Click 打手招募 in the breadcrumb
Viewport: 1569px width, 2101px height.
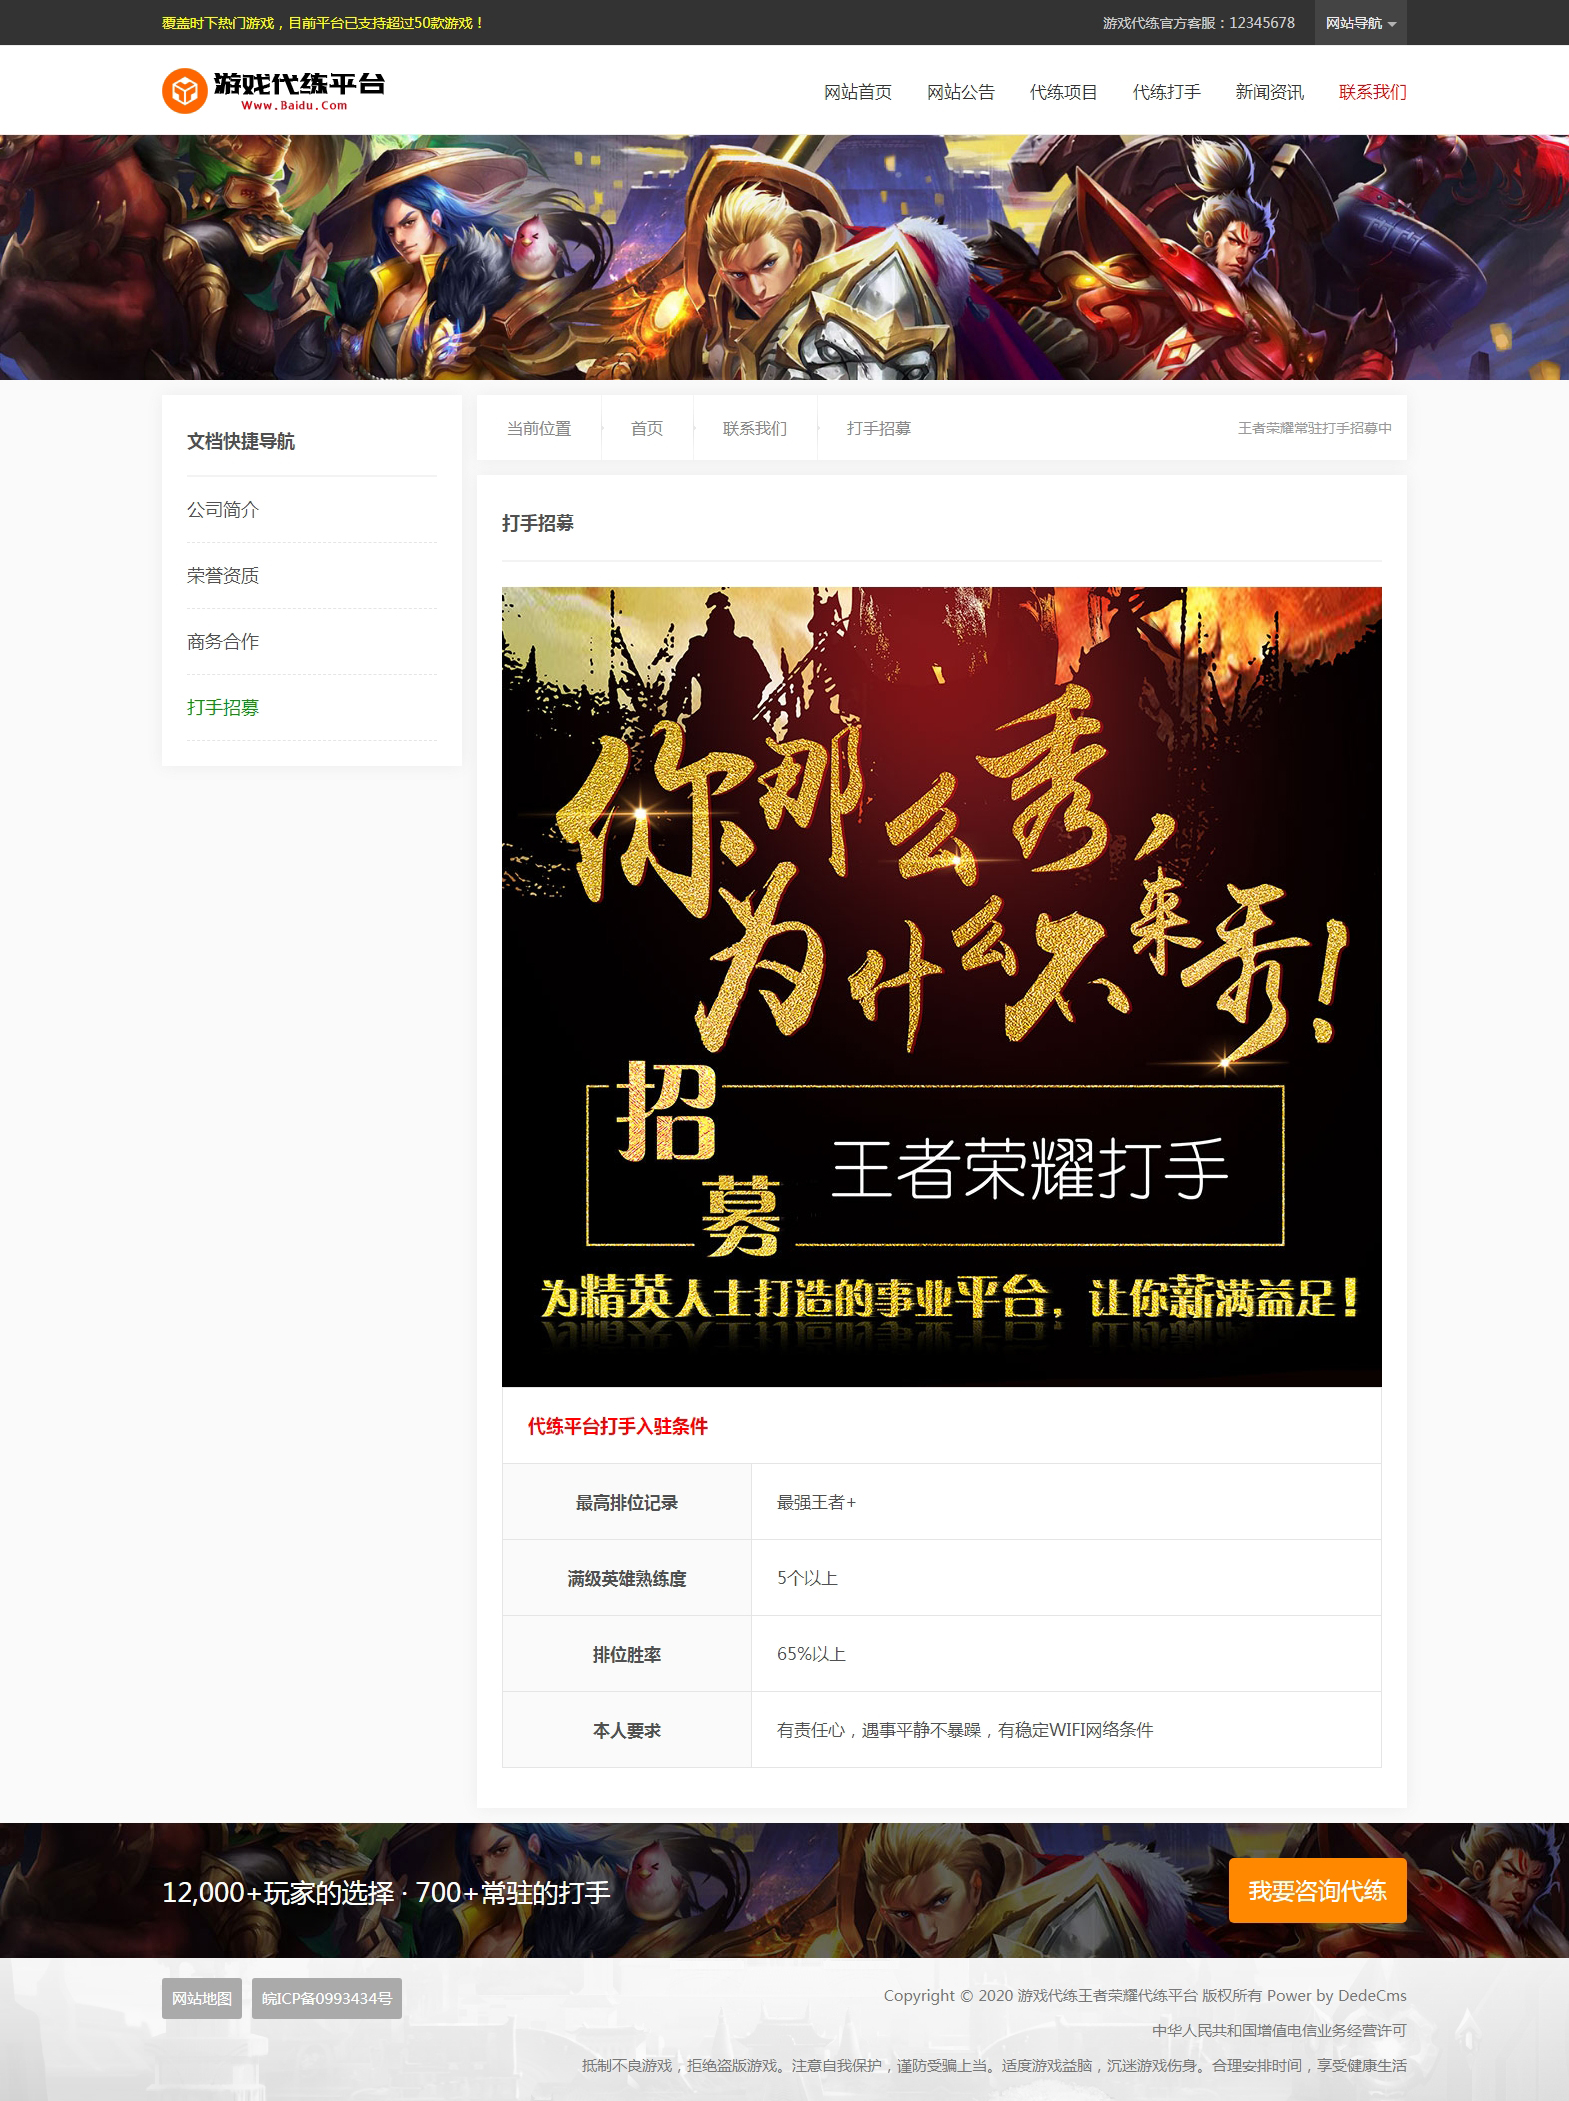(878, 428)
